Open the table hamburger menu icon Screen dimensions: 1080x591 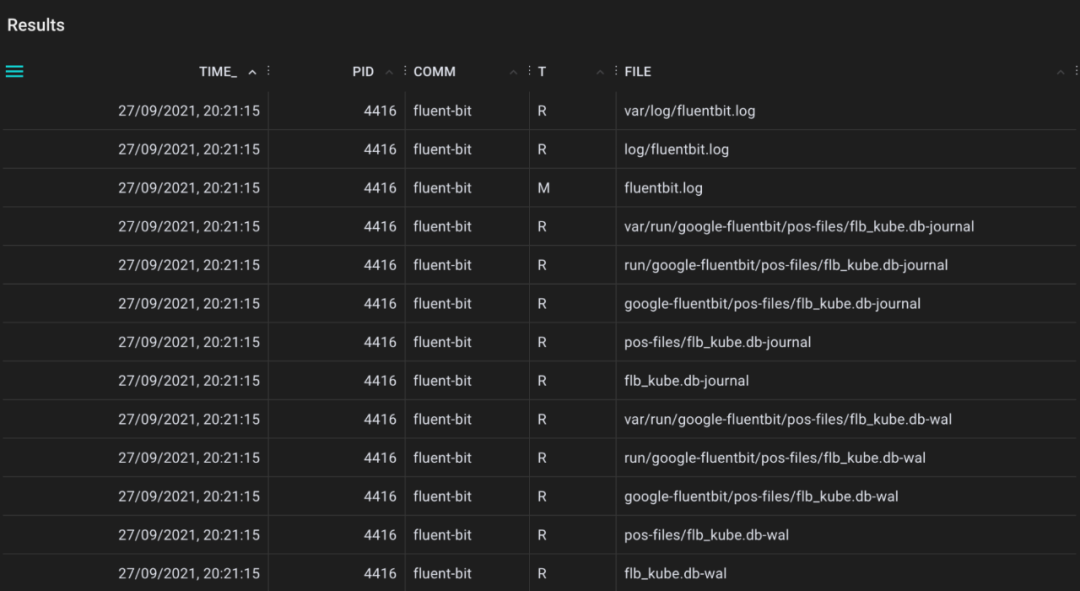pyautogui.click(x=14, y=72)
